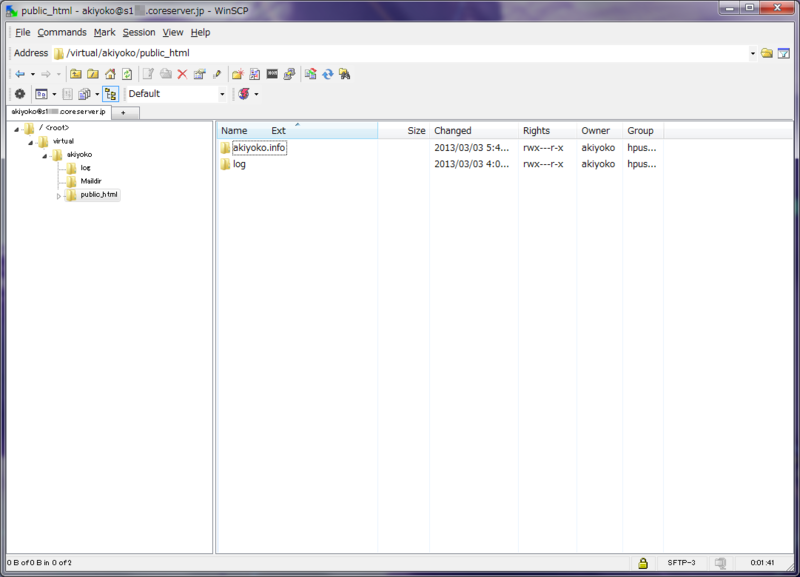
Task: Collapse the akiyoko tree node
Action: (x=44, y=156)
